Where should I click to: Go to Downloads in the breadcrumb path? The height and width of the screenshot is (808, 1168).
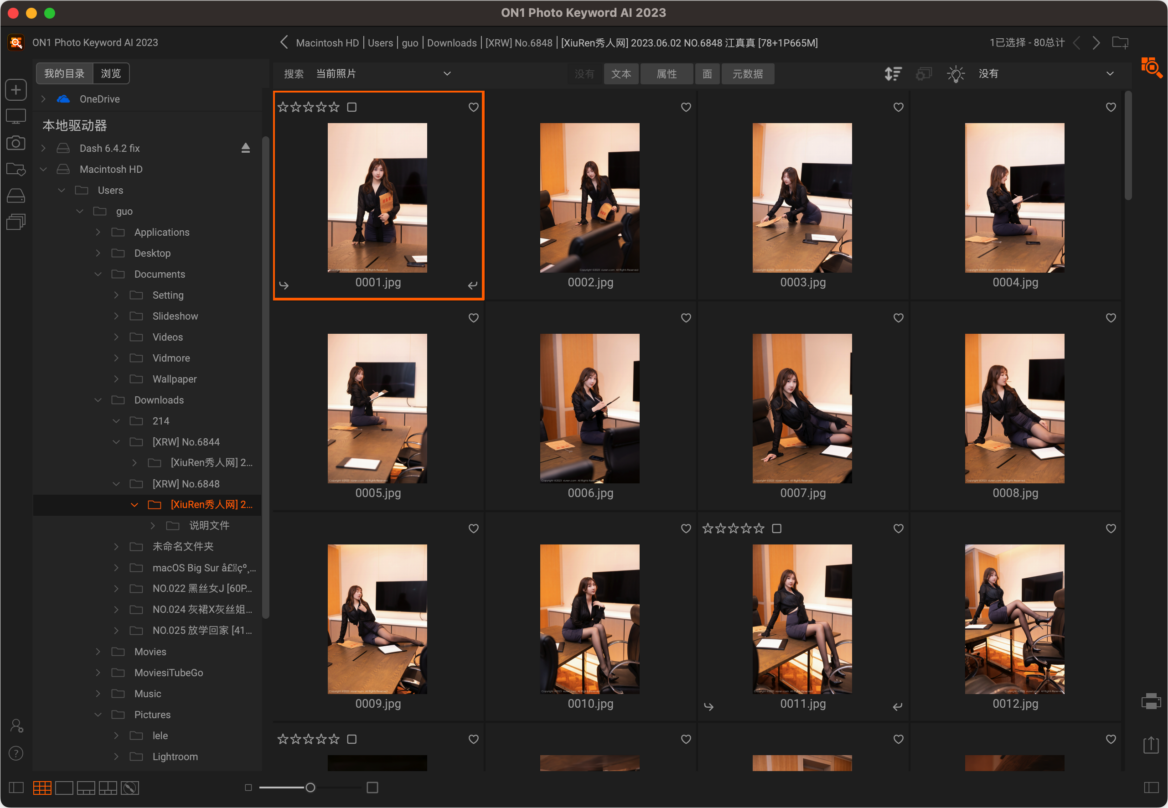pyautogui.click(x=452, y=43)
